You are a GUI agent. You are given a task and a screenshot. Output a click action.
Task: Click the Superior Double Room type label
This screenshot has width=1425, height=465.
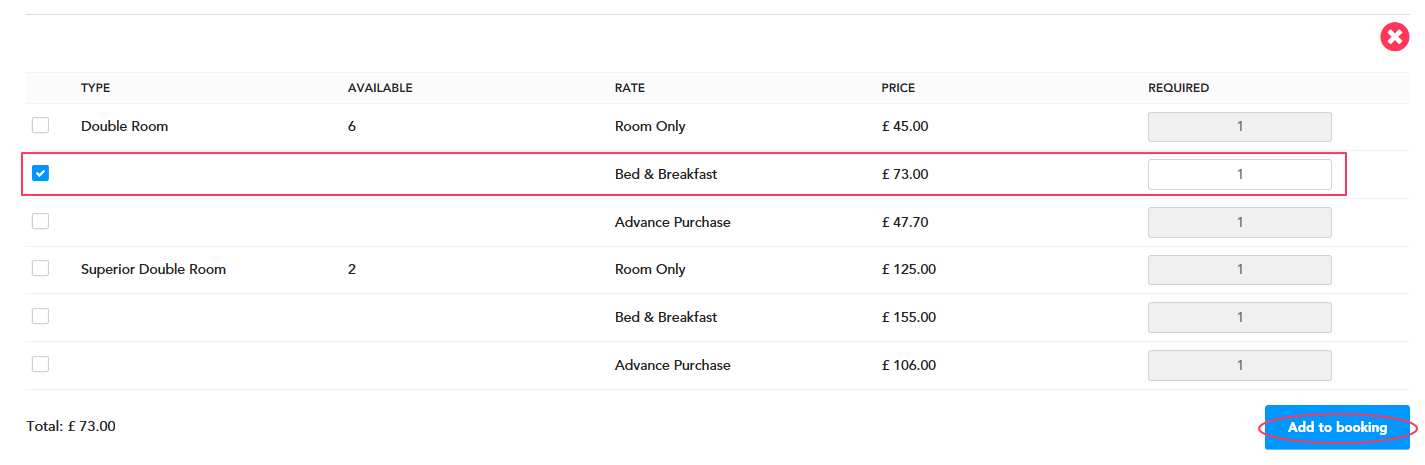tap(153, 269)
